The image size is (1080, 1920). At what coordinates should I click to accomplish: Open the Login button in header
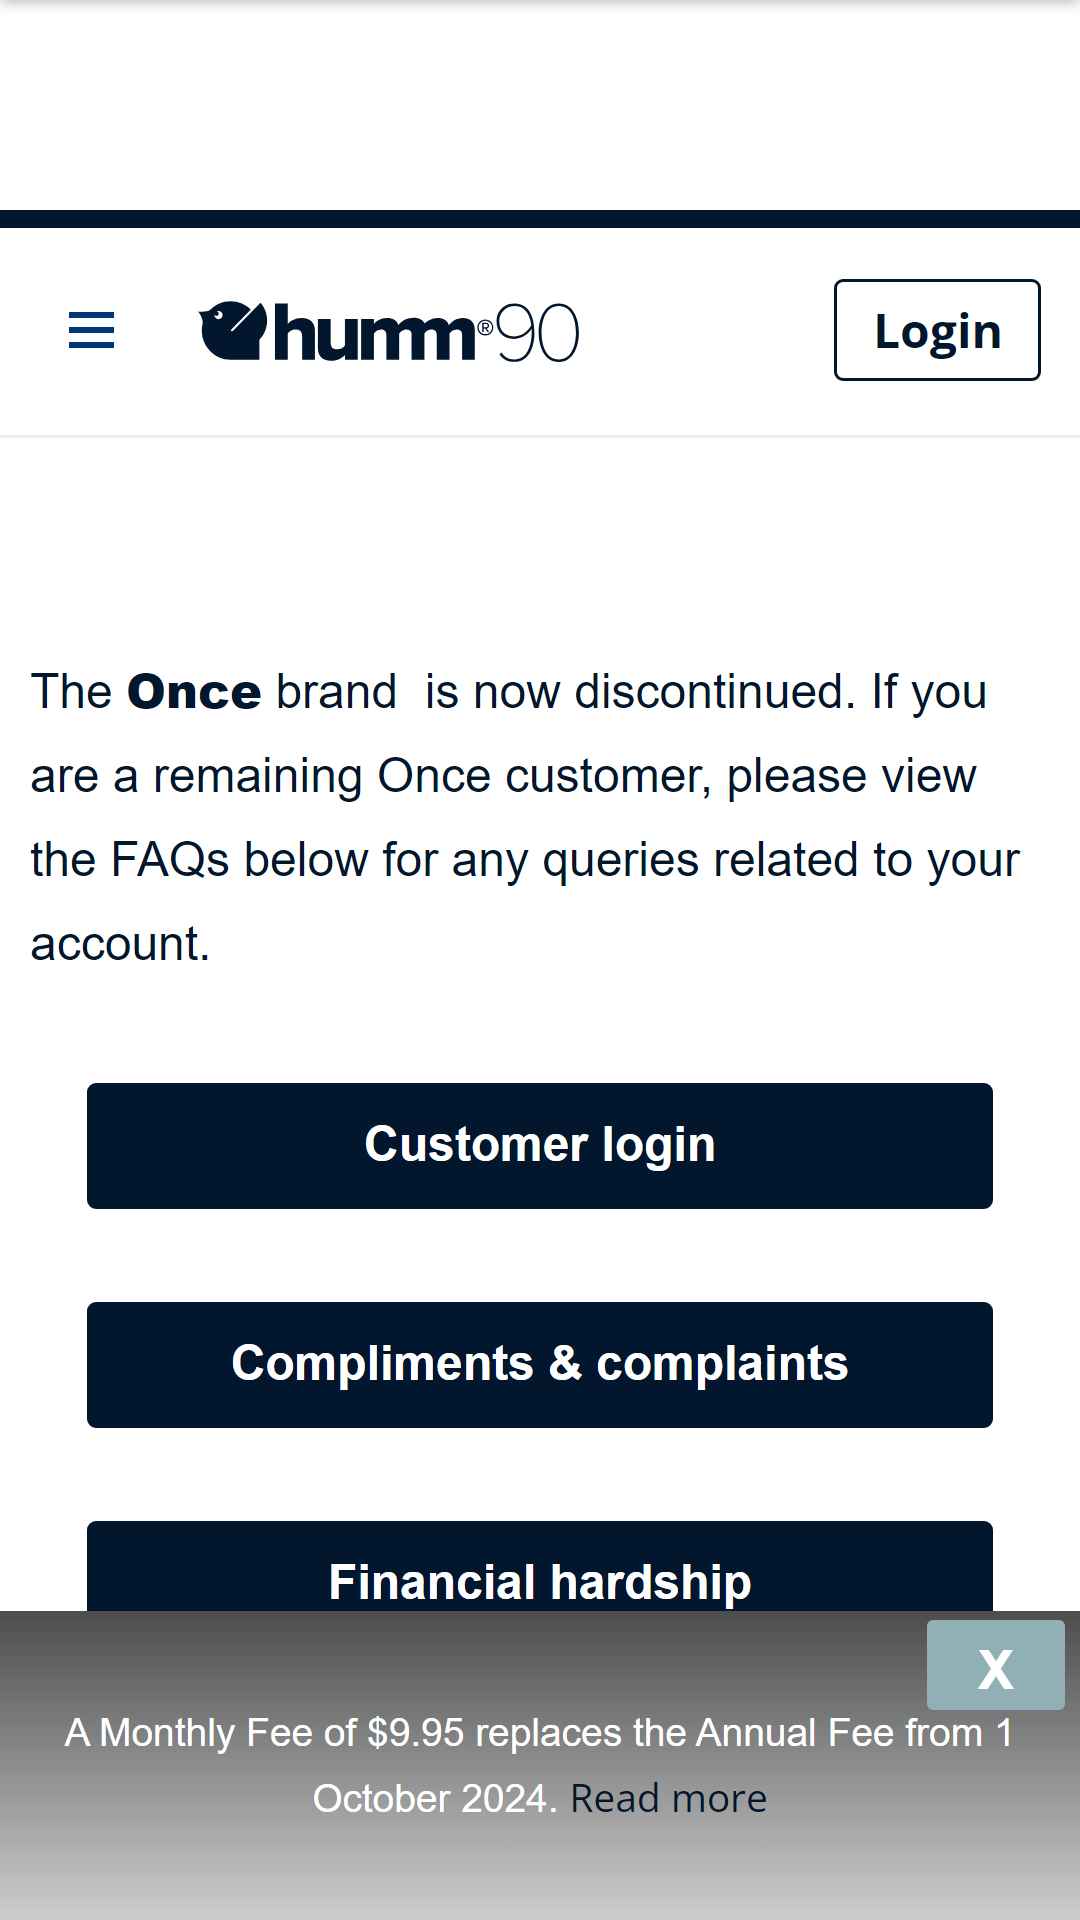pyautogui.click(x=937, y=330)
